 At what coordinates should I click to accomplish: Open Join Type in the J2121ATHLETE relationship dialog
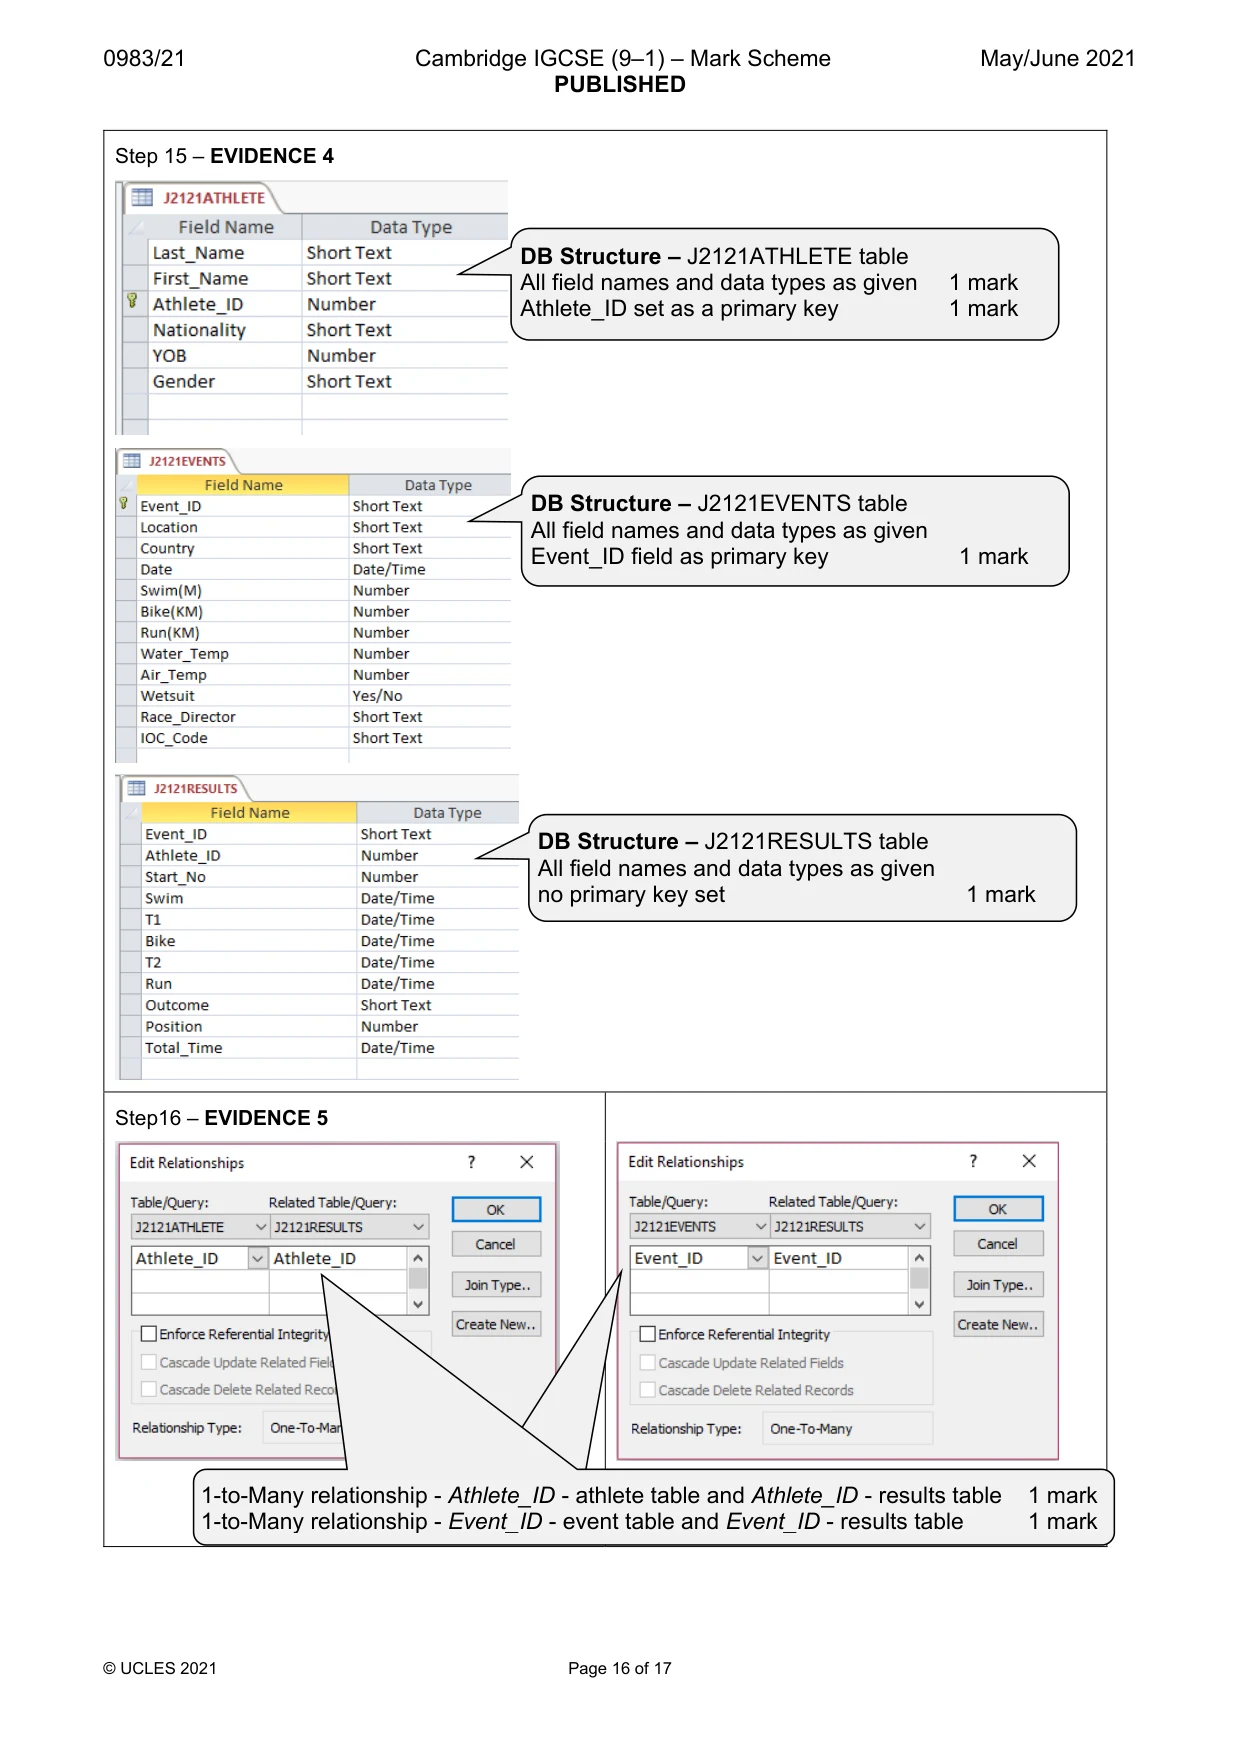(496, 1284)
